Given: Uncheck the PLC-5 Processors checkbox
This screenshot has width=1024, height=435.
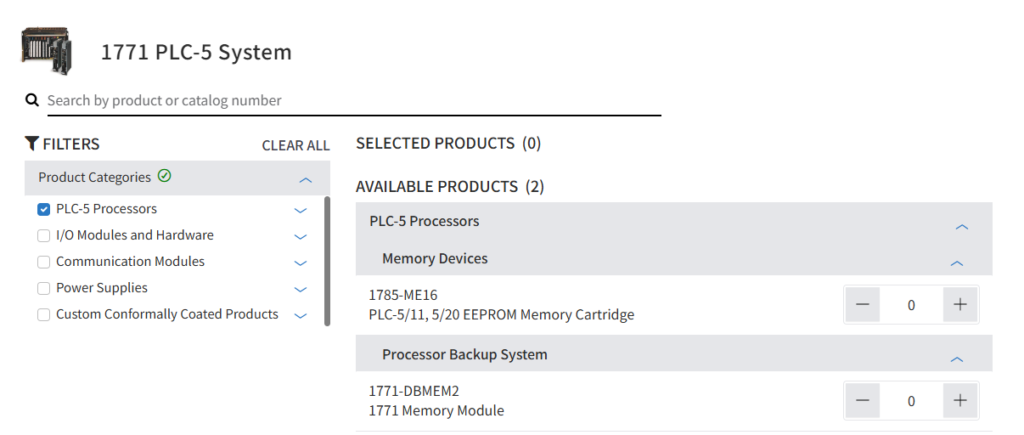Looking at the screenshot, I should coord(43,210).
